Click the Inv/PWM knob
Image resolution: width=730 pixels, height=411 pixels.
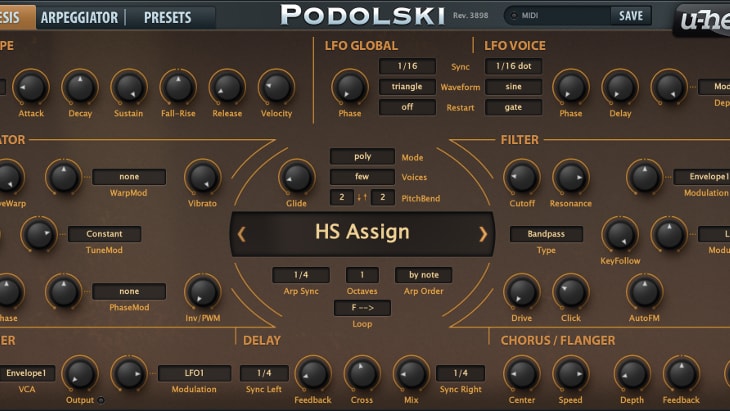pyautogui.click(x=203, y=292)
